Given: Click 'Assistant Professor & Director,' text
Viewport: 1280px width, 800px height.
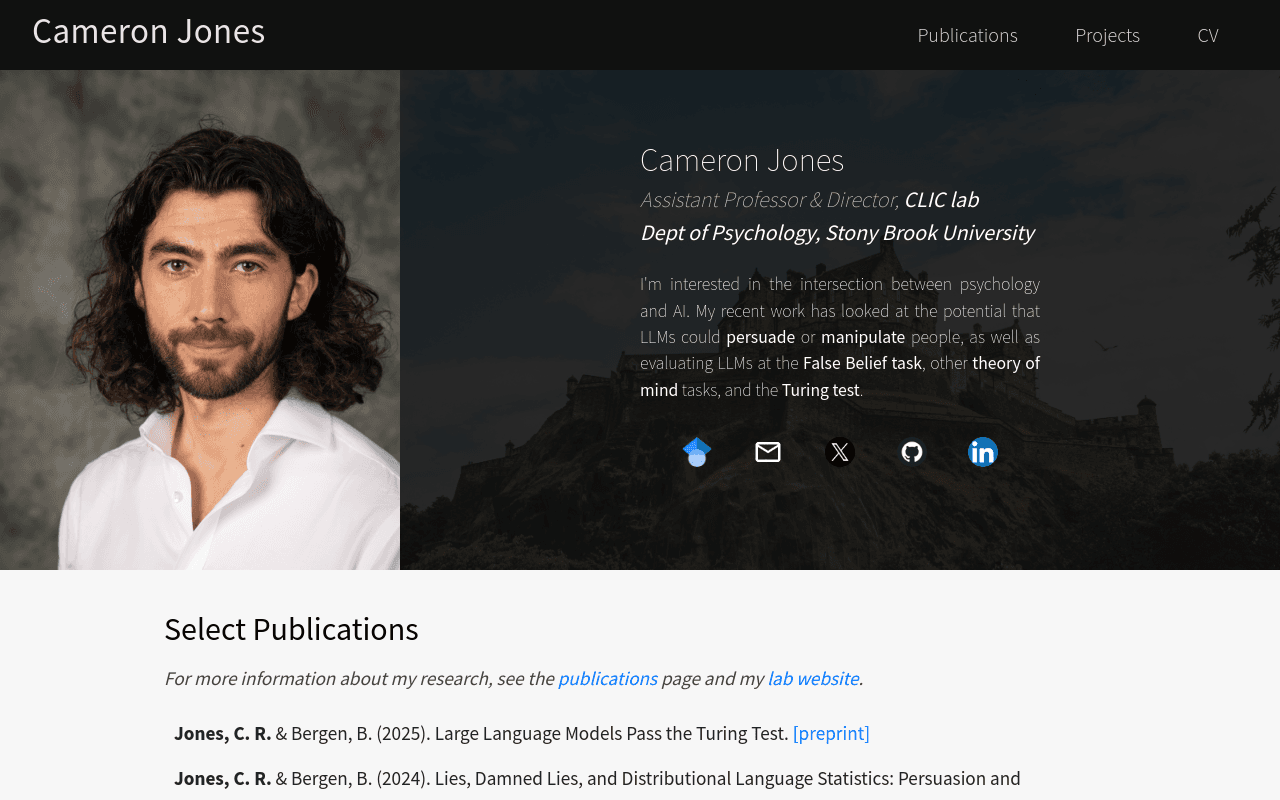Looking at the screenshot, I should coord(769,199).
